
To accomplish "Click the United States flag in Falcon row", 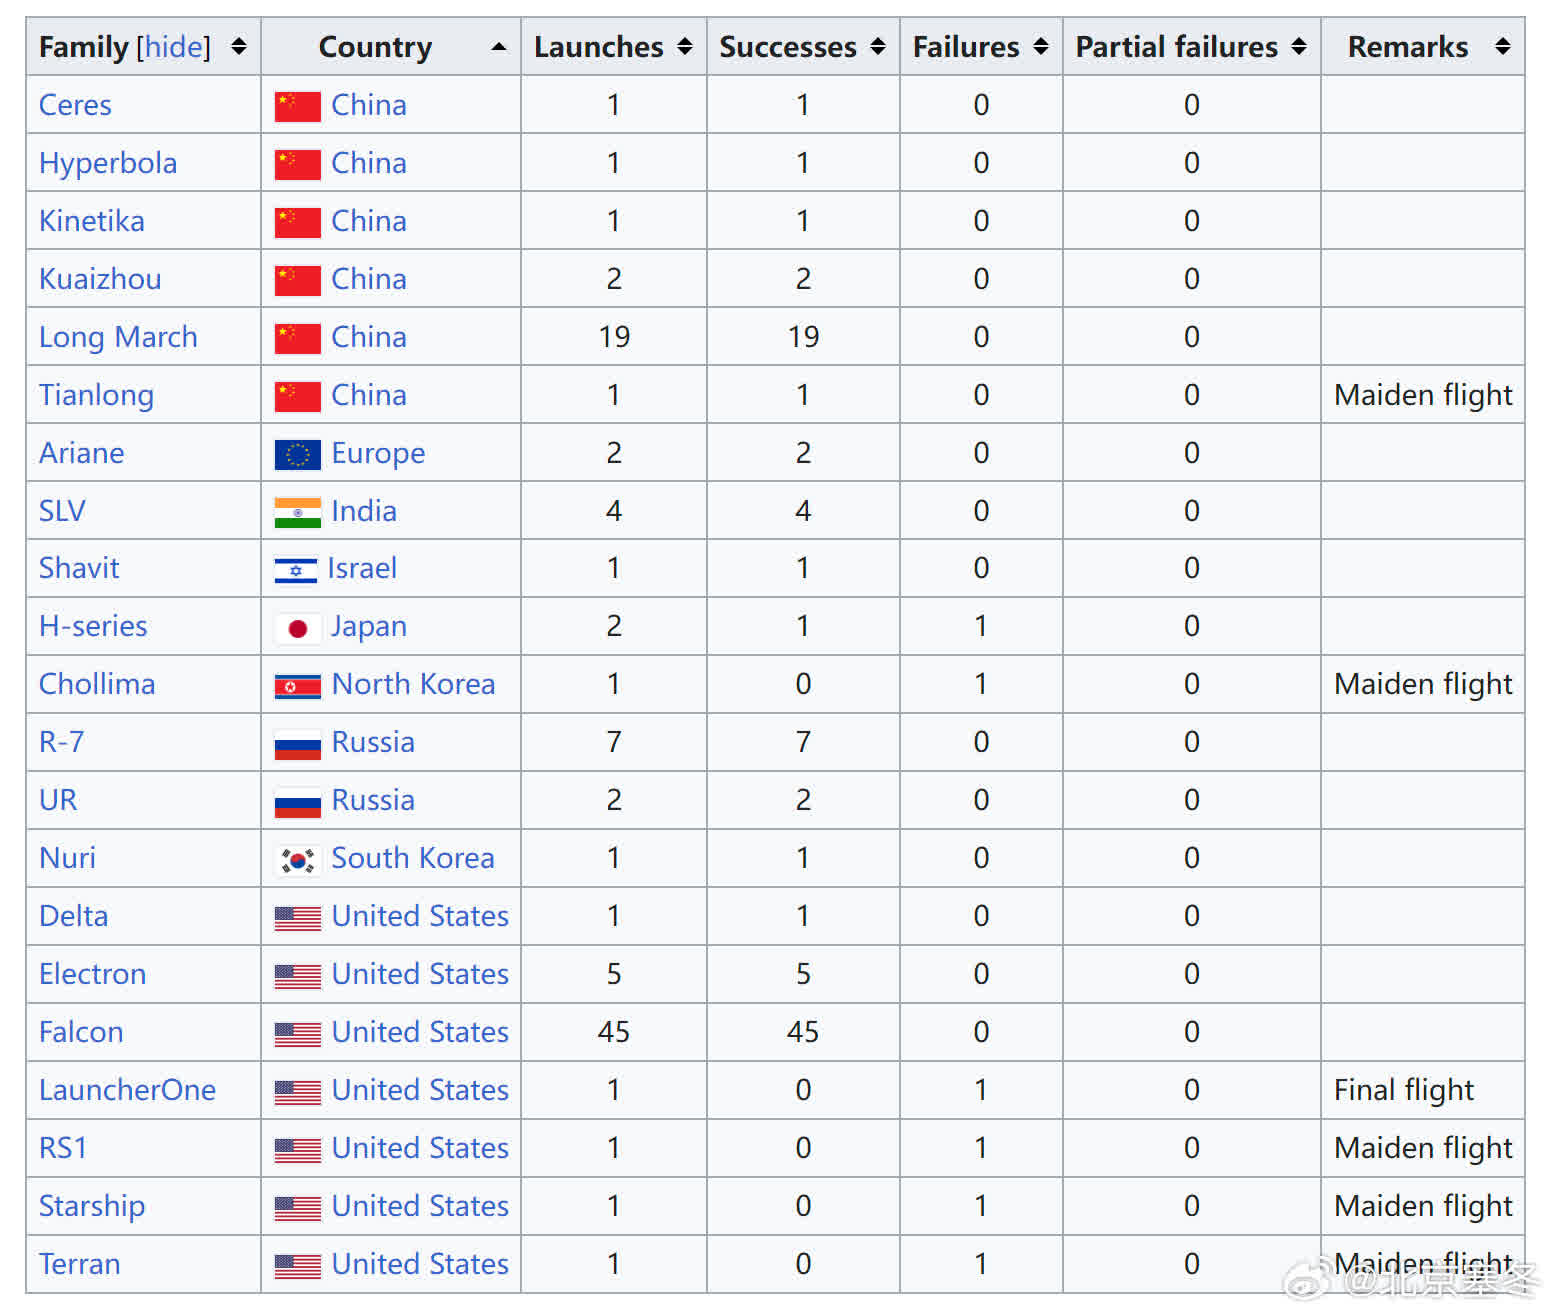I will pyautogui.click(x=297, y=1034).
